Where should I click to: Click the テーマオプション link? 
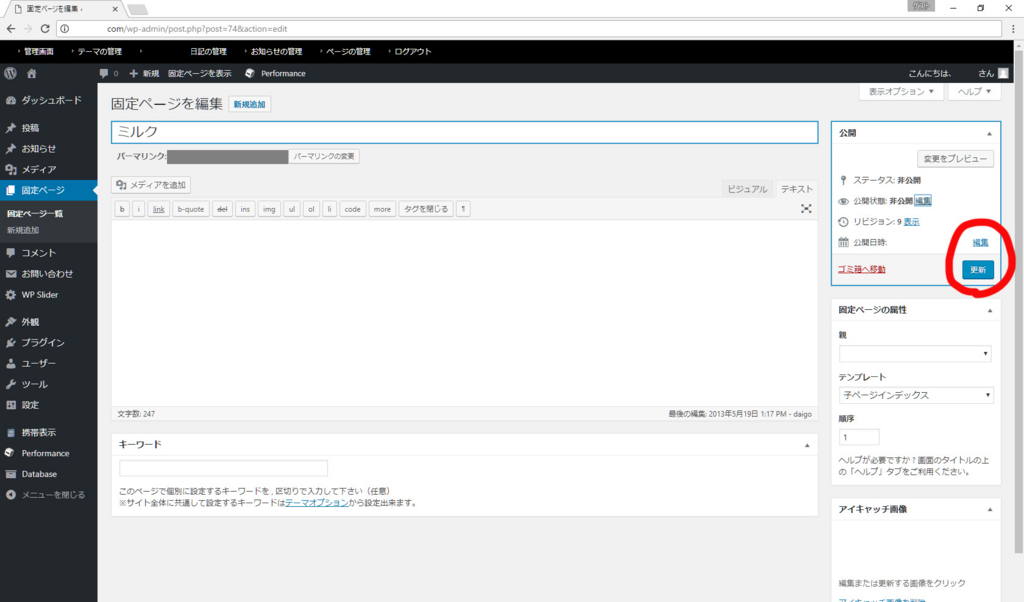coord(317,503)
